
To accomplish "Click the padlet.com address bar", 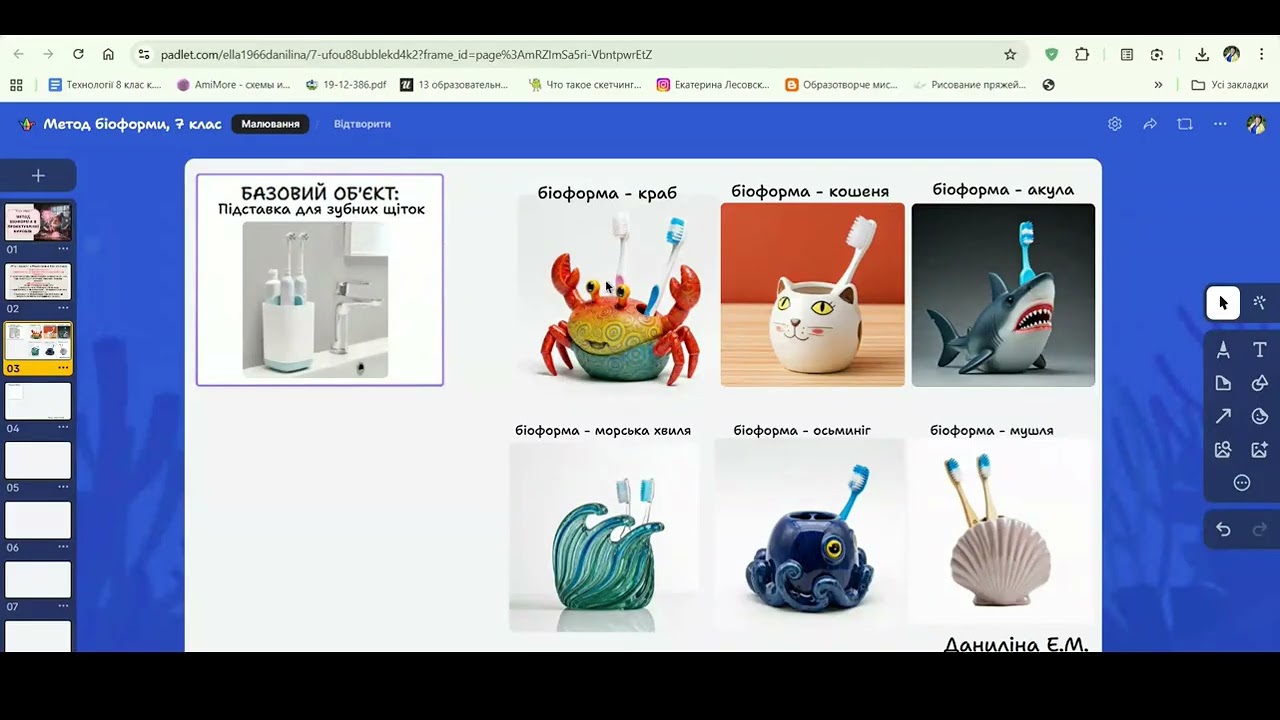I will (x=580, y=54).
